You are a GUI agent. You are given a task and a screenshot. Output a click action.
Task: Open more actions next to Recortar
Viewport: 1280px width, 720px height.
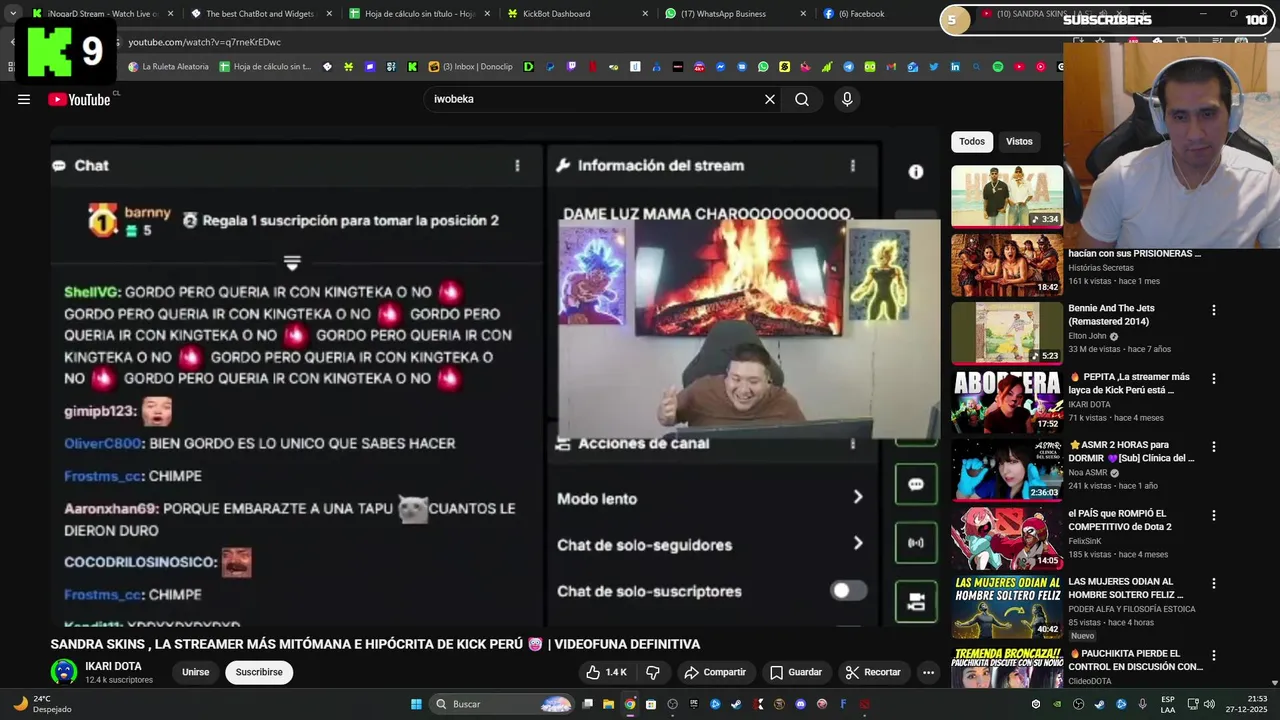point(928,672)
